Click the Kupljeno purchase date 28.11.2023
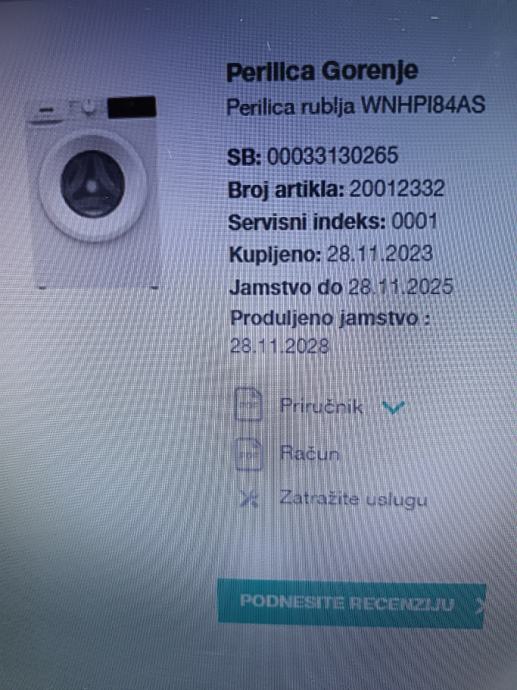This screenshot has height=690, width=517. [x=380, y=254]
